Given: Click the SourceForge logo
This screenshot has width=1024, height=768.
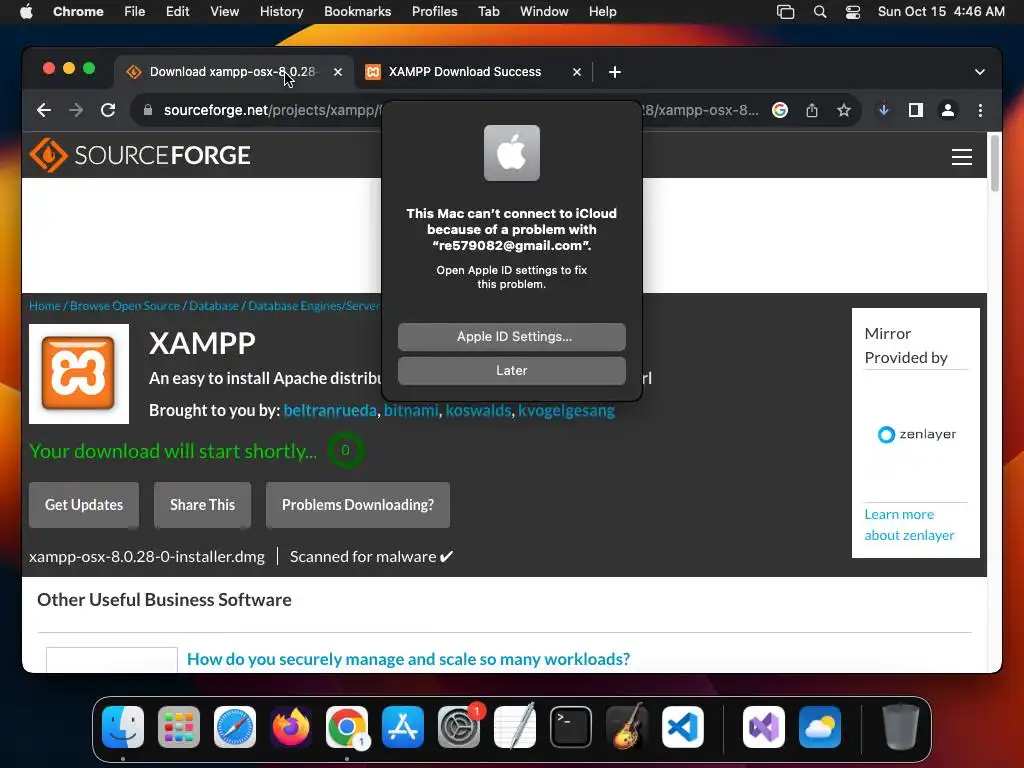Looking at the screenshot, I should (x=140, y=155).
